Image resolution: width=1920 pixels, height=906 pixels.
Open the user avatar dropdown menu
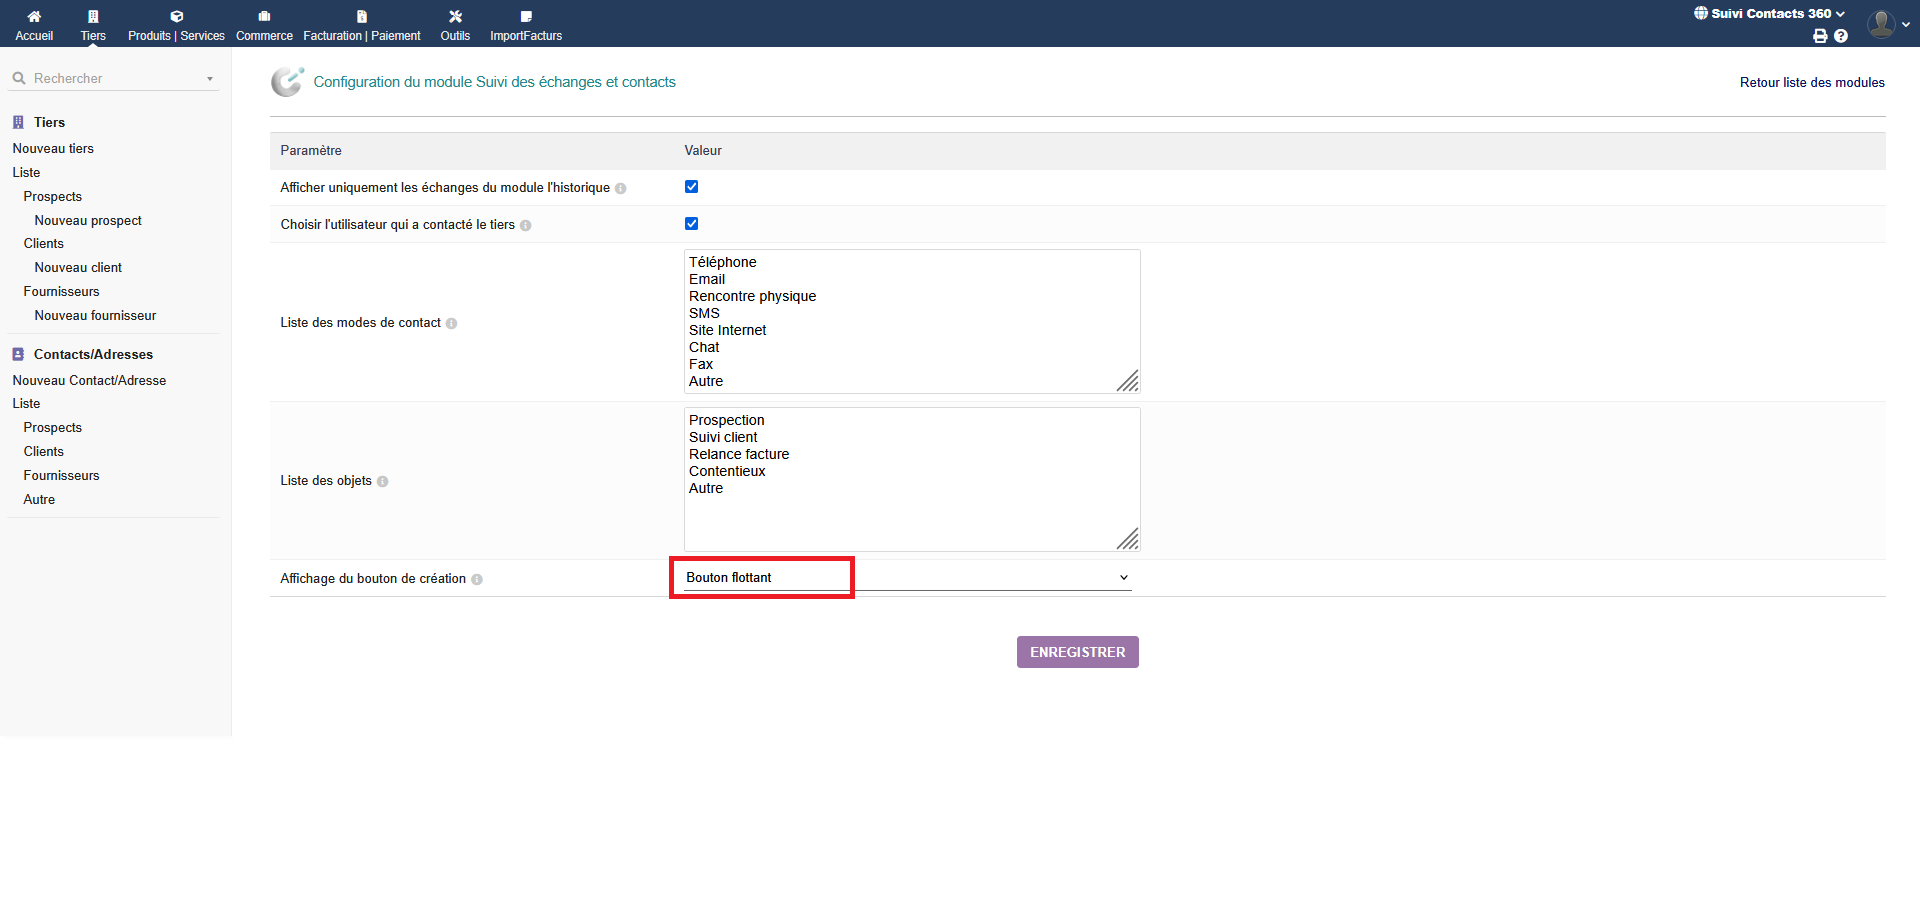[1887, 24]
